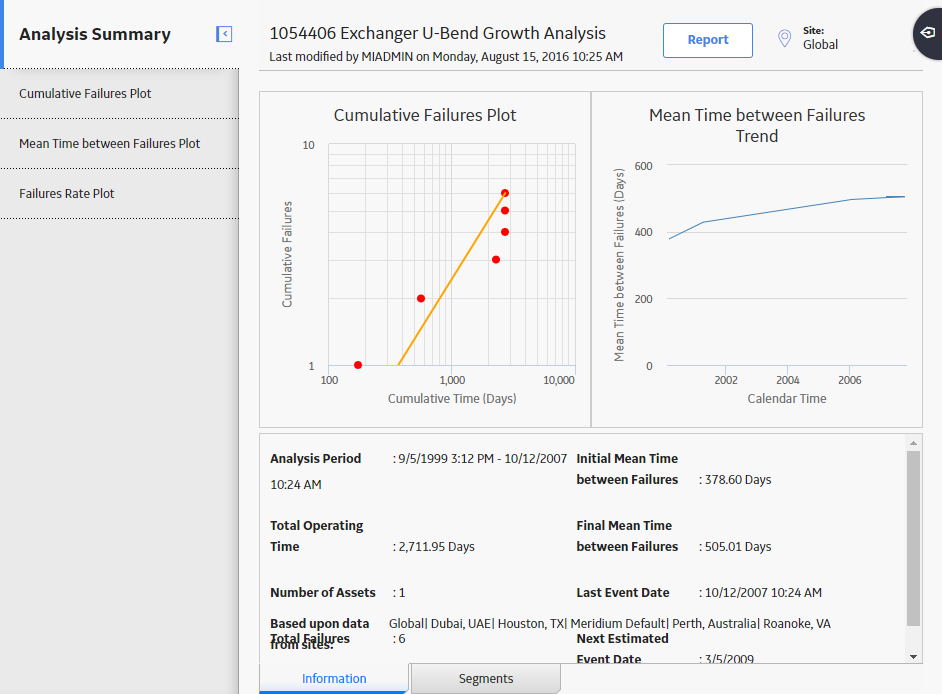942x694 pixels.
Task: Click the data sites list starting with Global| Dubai
Action: click(610, 624)
